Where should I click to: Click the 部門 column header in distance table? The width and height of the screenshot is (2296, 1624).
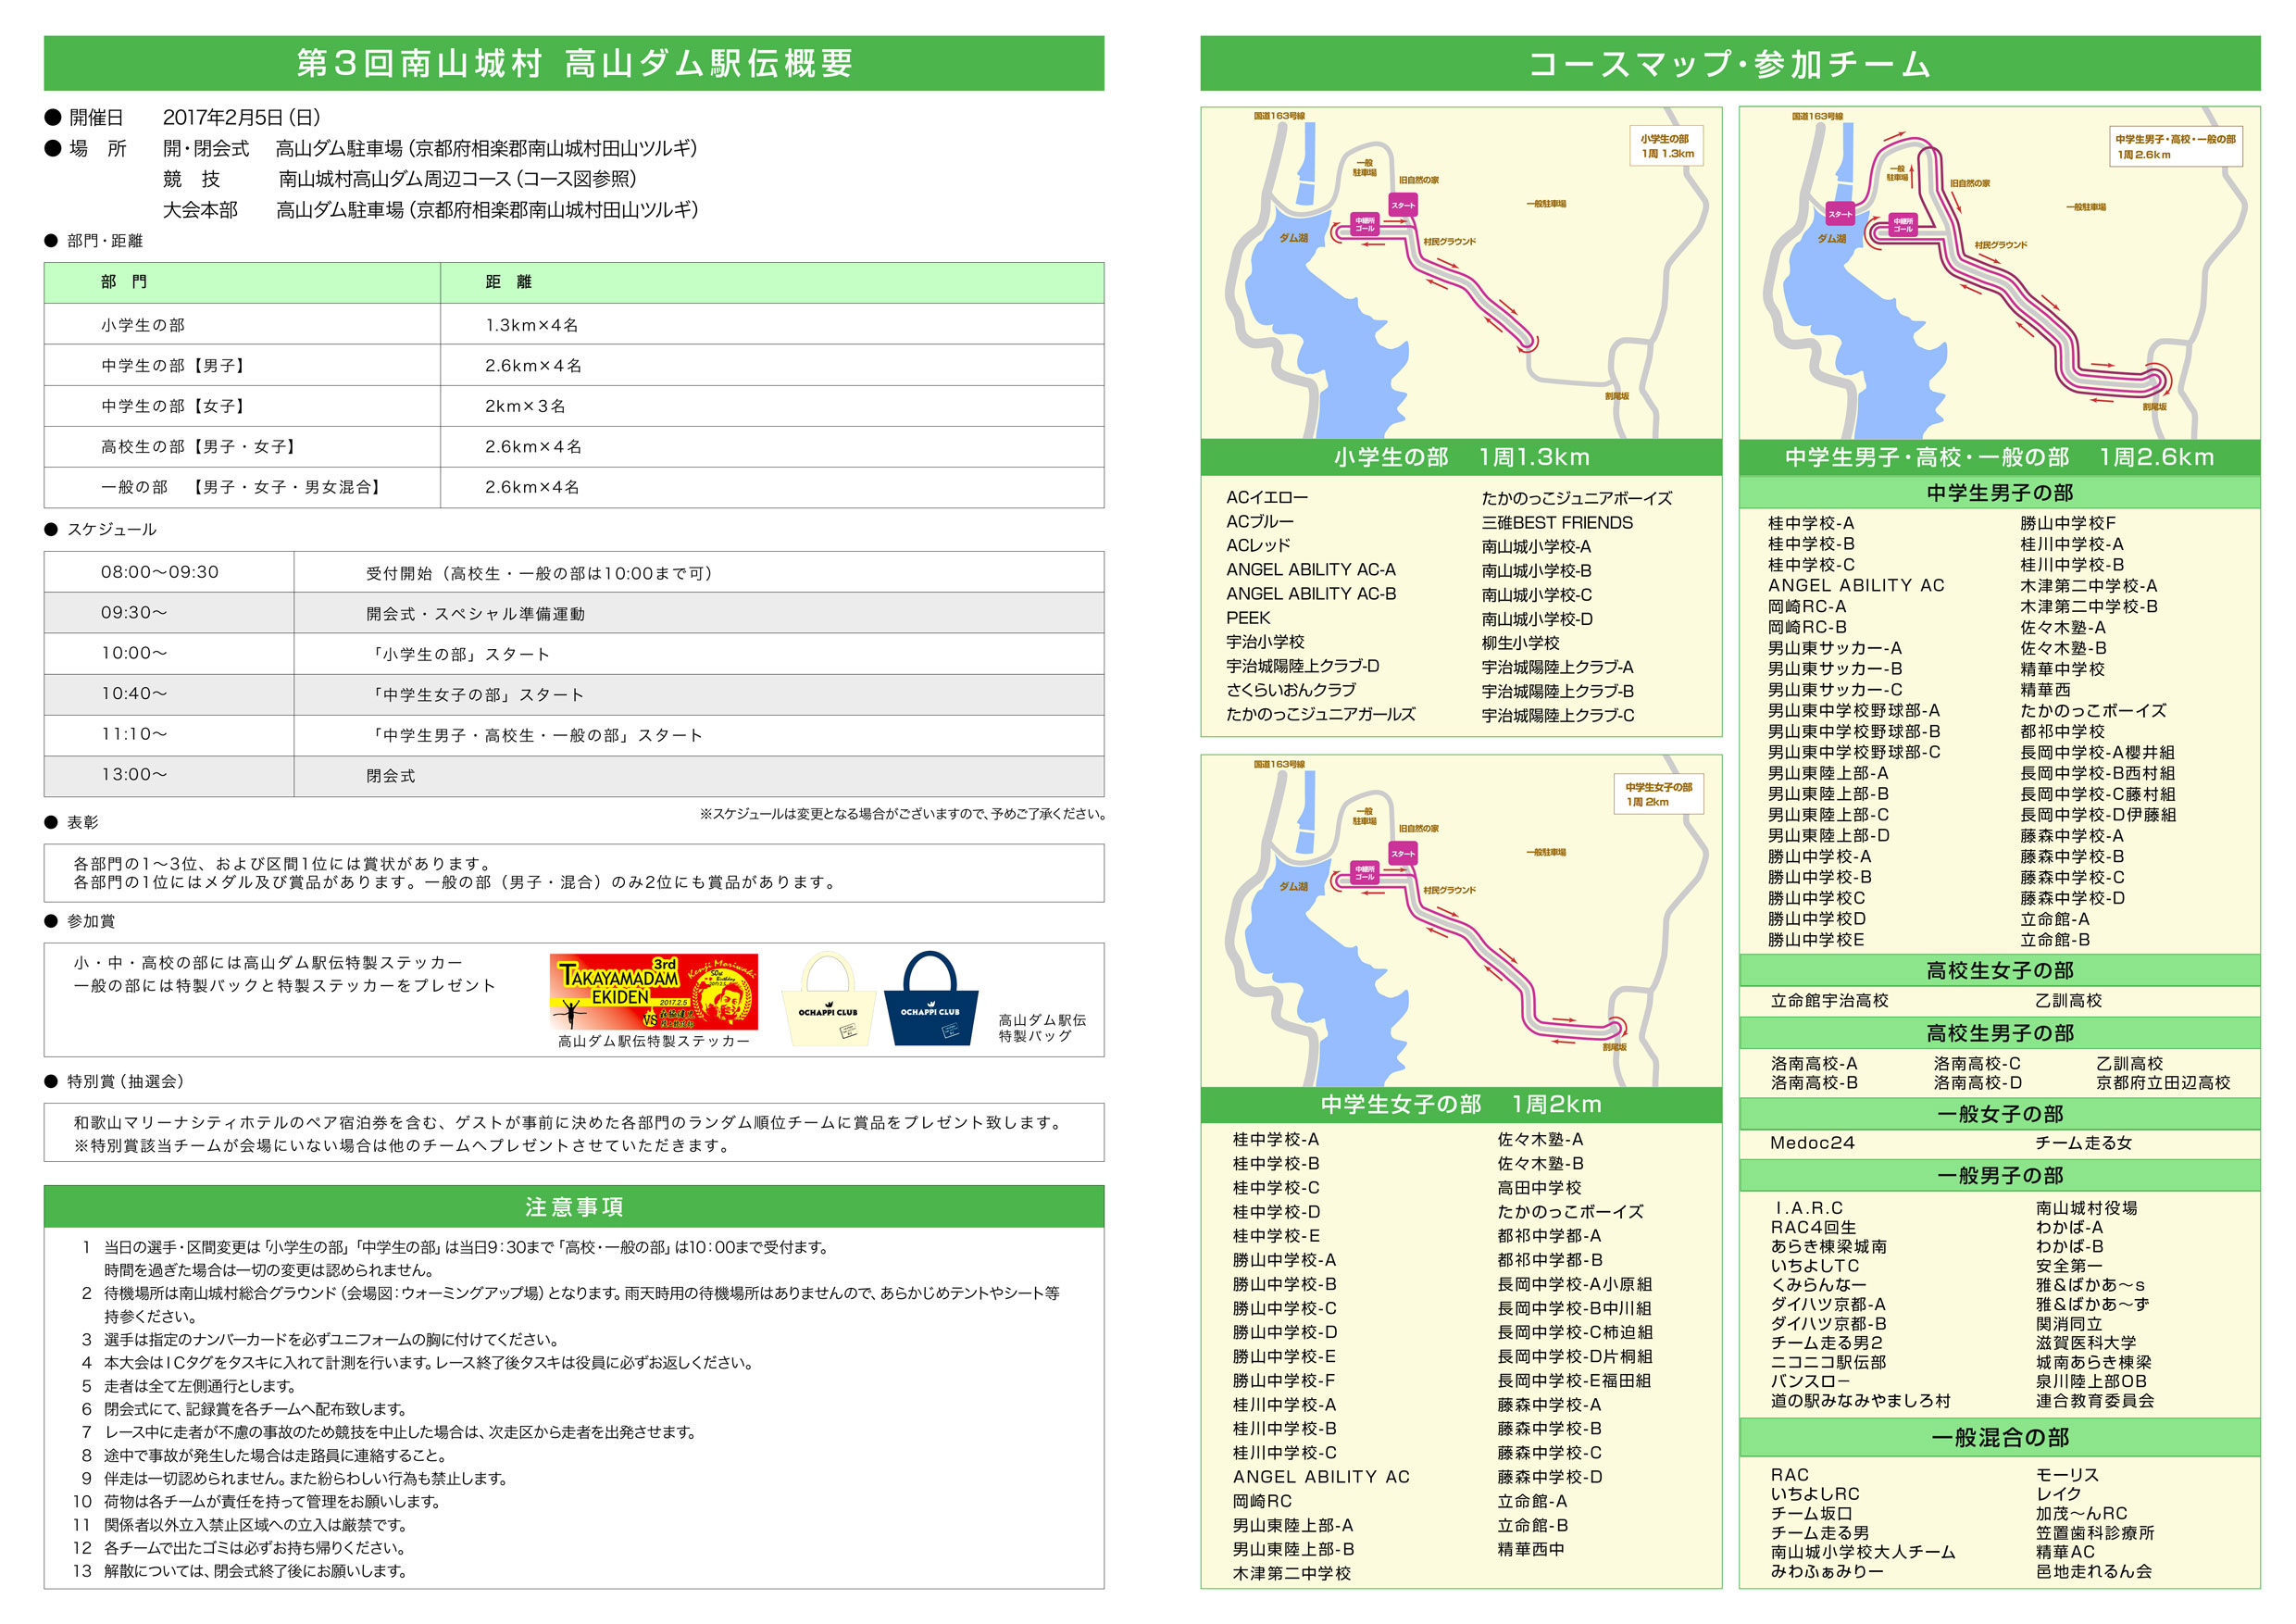click(x=124, y=282)
